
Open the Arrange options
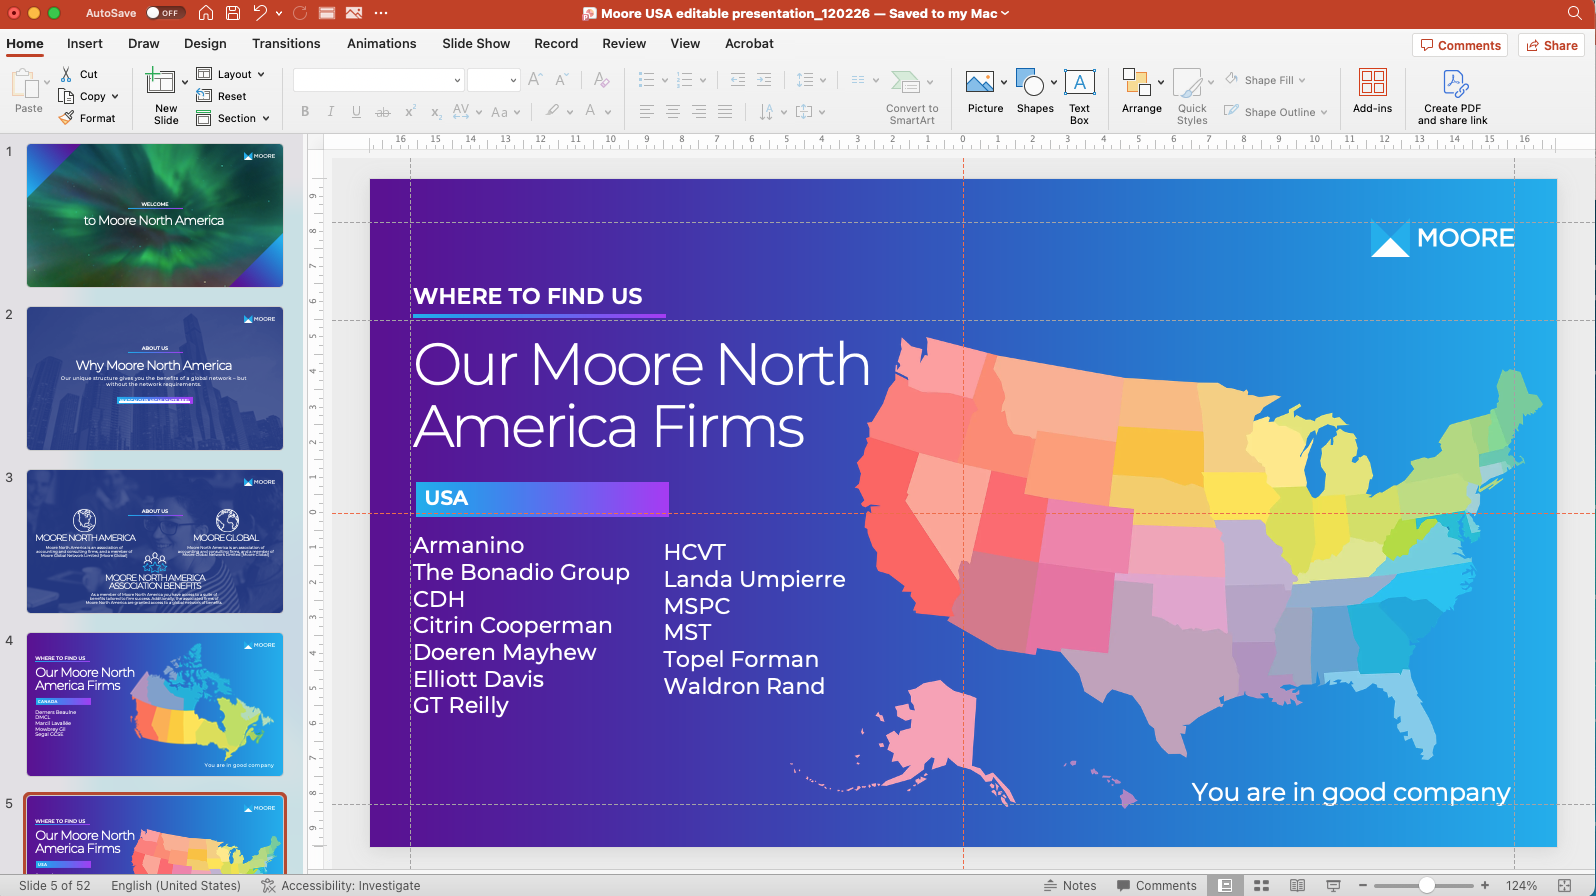(1141, 92)
